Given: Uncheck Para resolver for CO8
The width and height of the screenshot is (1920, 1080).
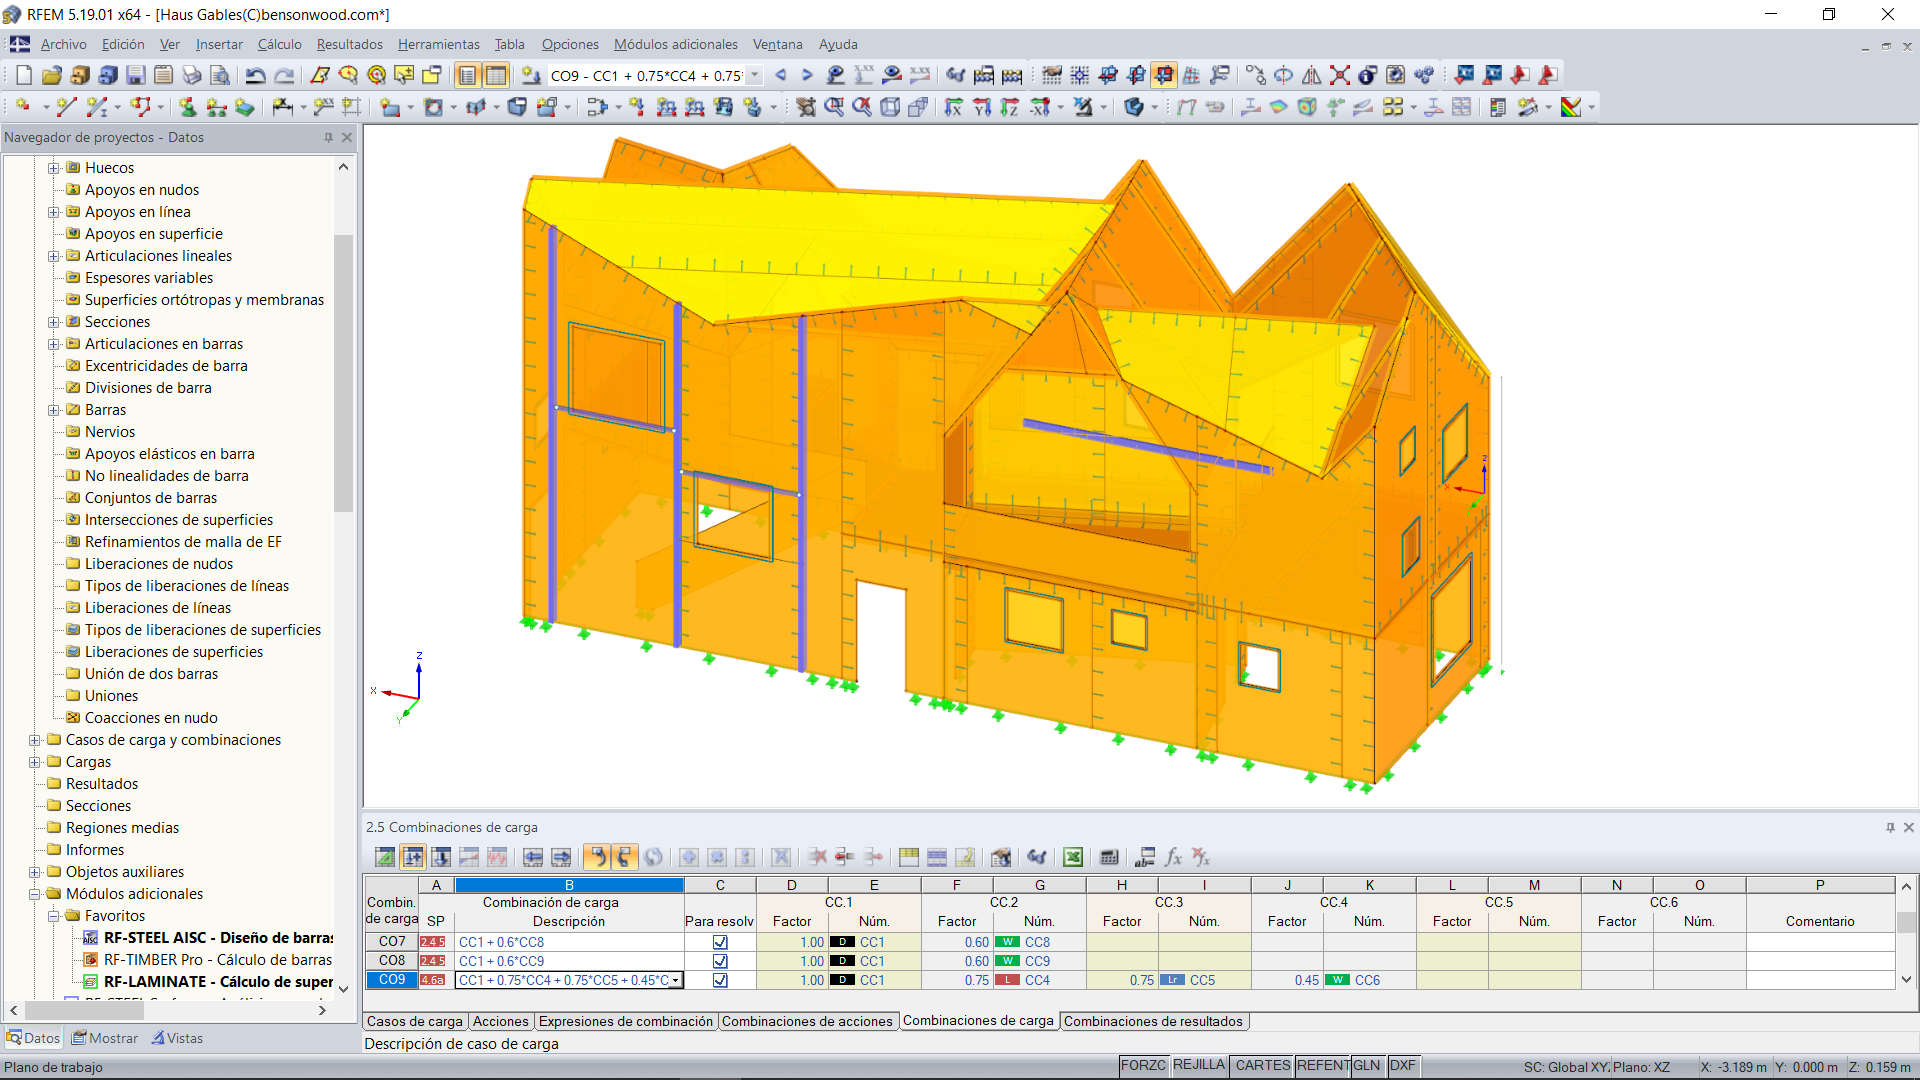Looking at the screenshot, I should point(720,961).
